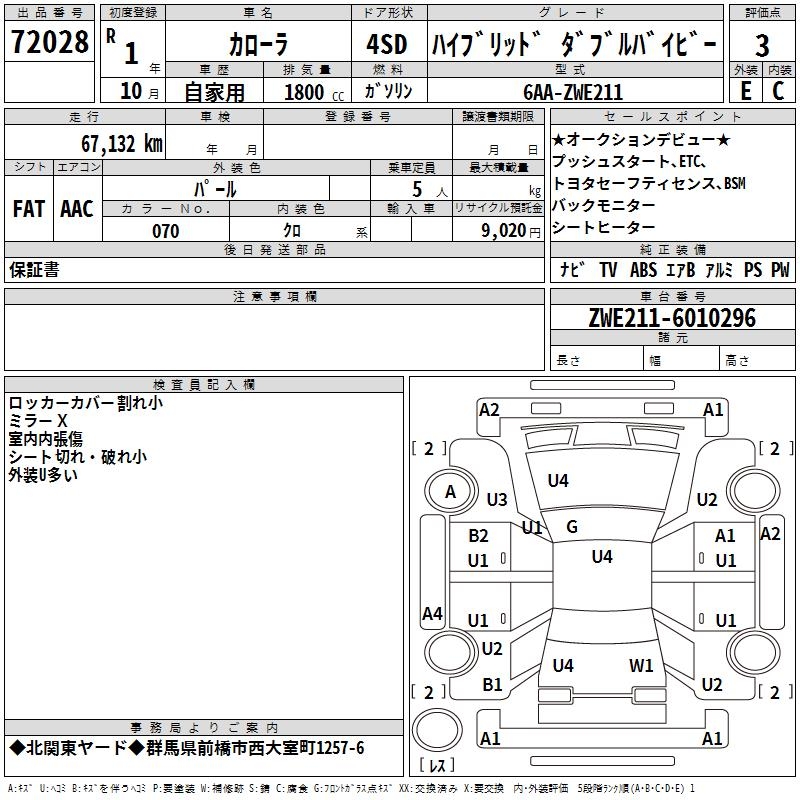The height and width of the screenshot is (800, 800).
Task: Click the B2 dent mark on the car diagram
Action: (x=479, y=536)
